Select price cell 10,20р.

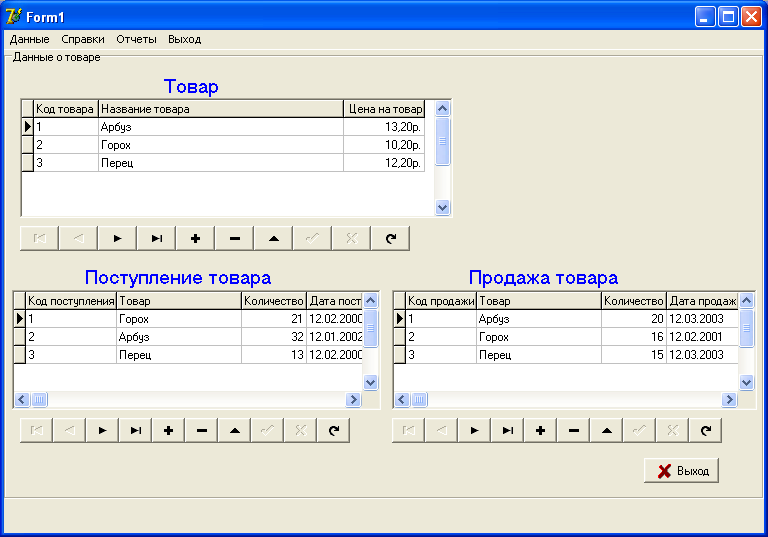384,145
